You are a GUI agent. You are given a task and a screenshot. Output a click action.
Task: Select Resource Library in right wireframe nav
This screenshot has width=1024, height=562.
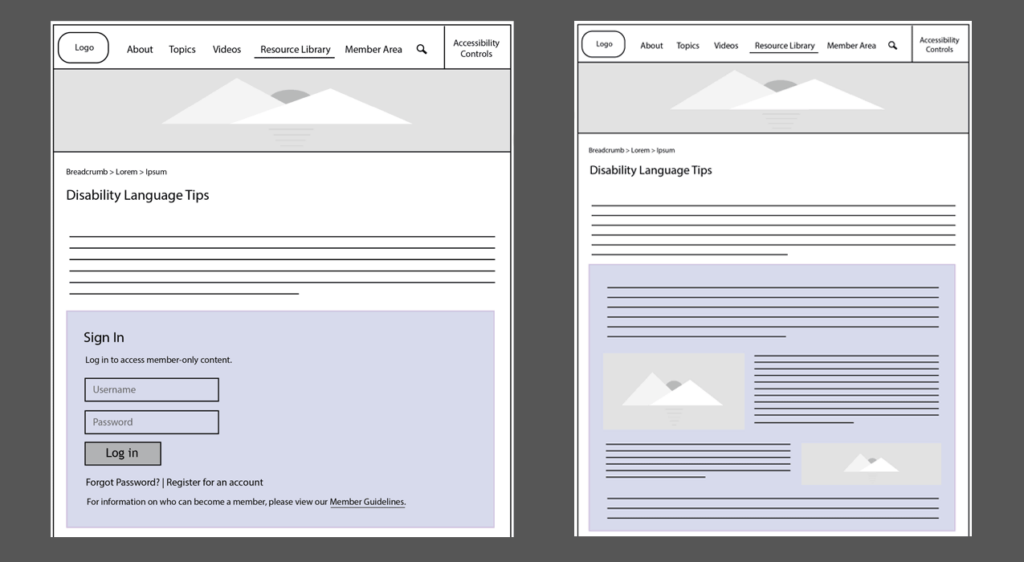point(784,46)
